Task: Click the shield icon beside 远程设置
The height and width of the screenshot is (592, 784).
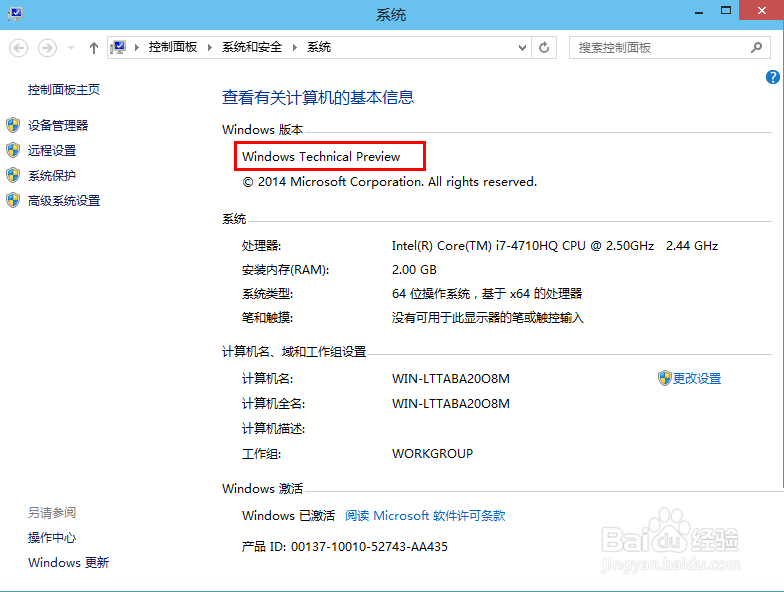Action: tap(14, 150)
